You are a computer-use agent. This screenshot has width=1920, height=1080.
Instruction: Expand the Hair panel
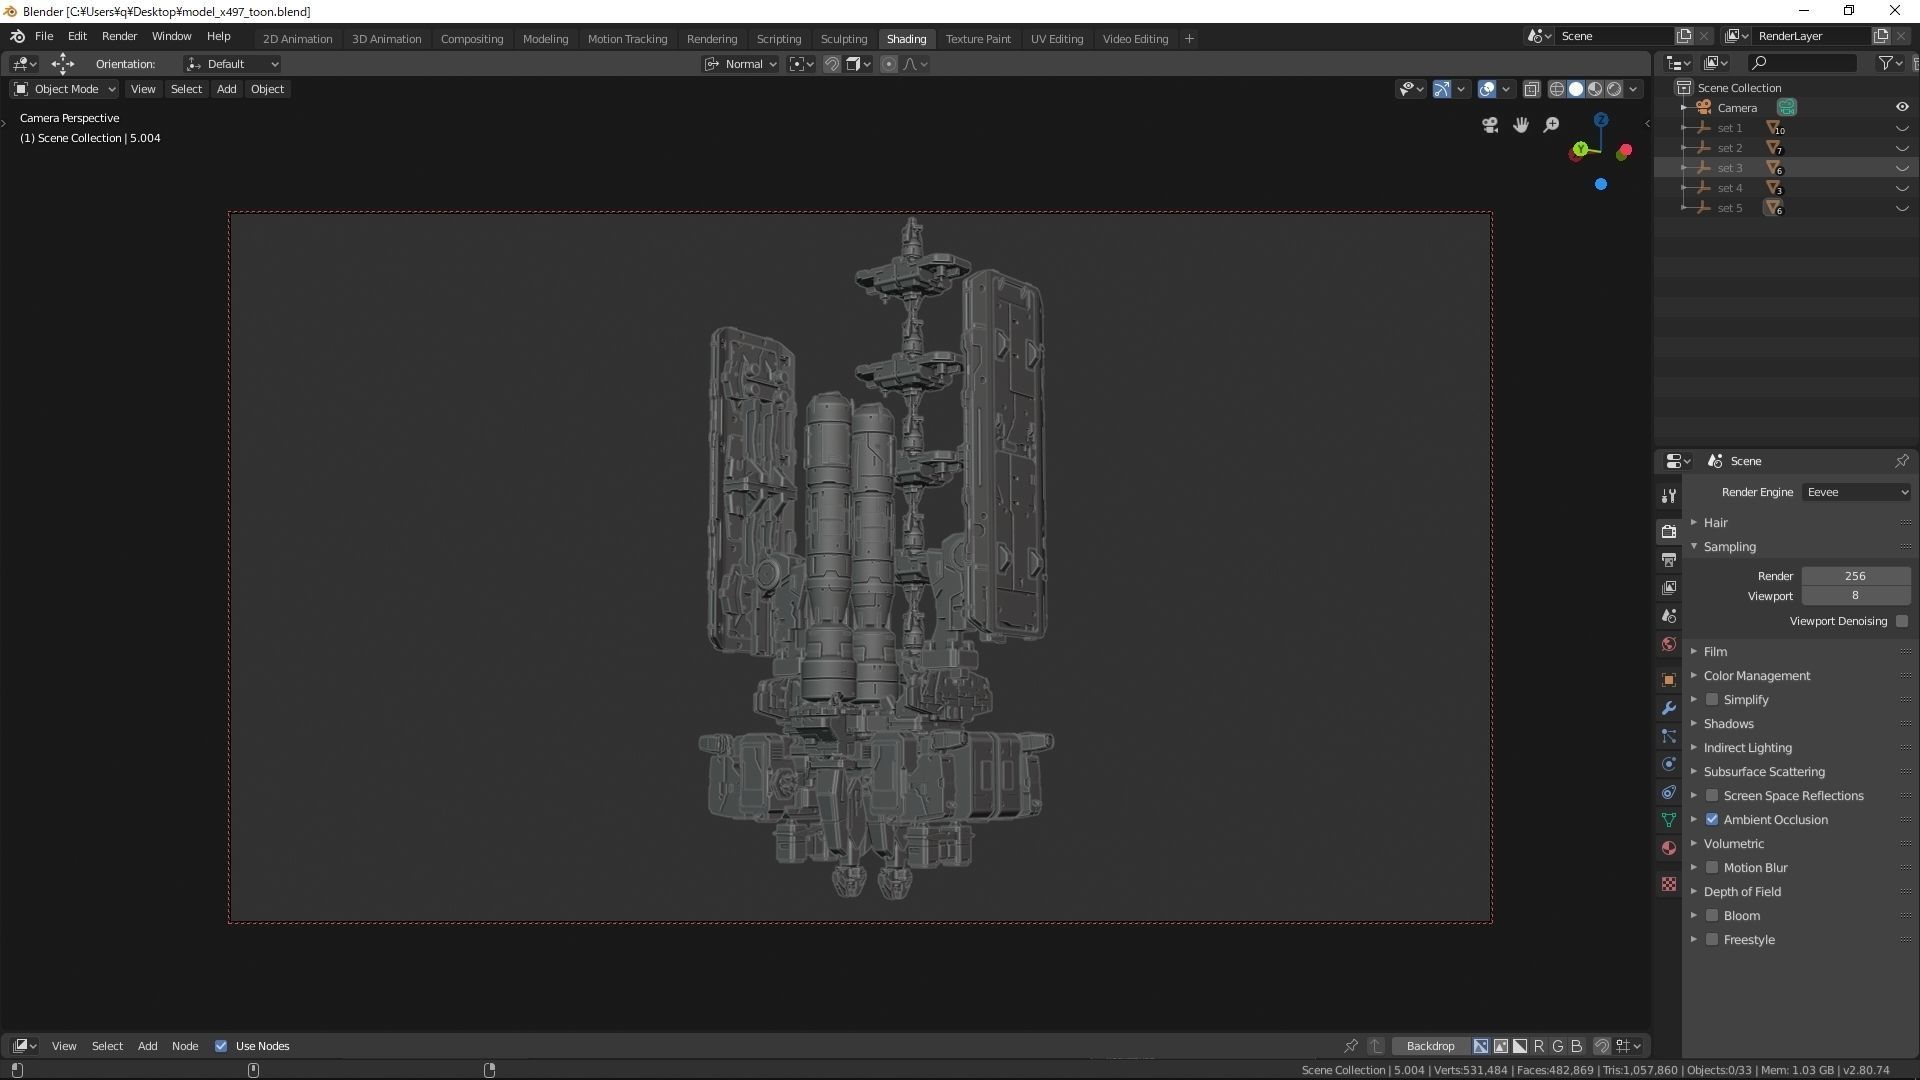pyautogui.click(x=1715, y=523)
